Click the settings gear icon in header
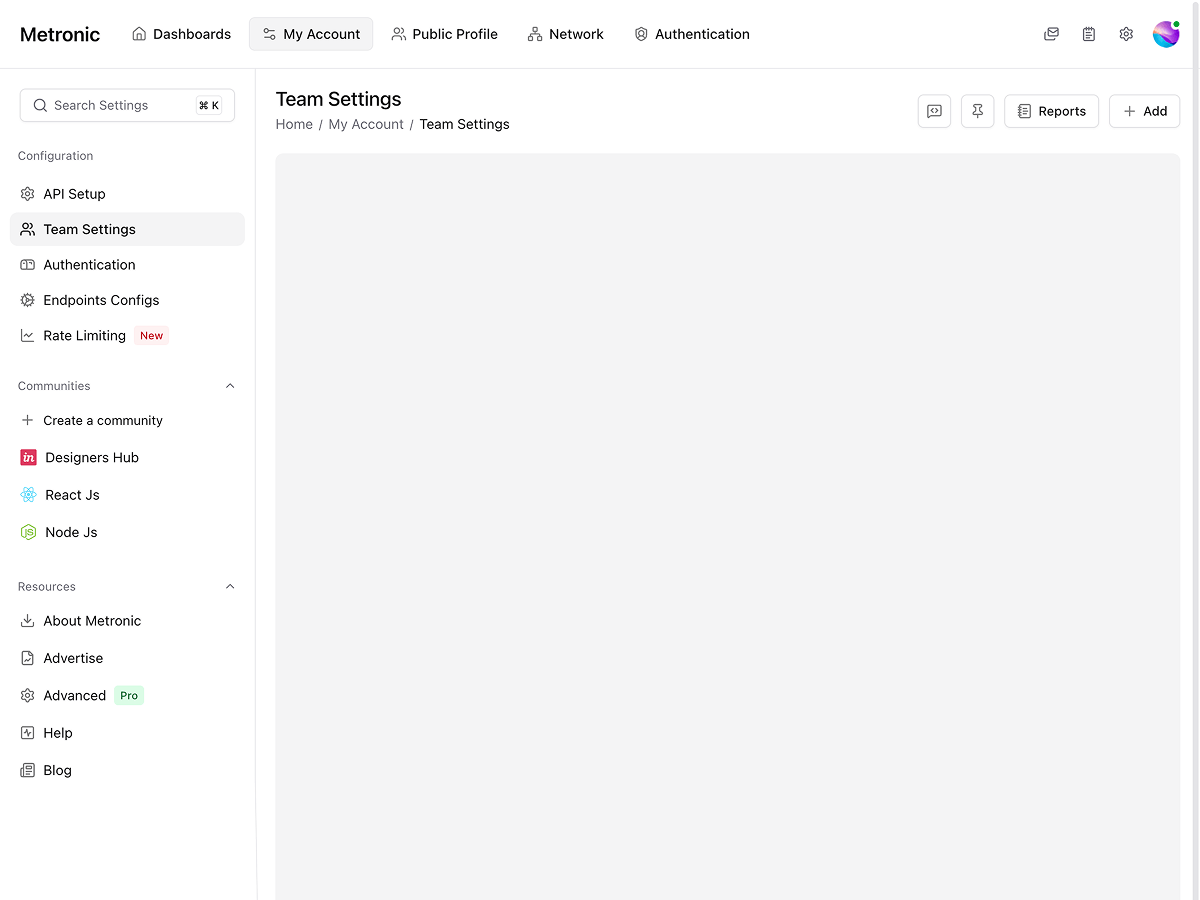 (1126, 34)
